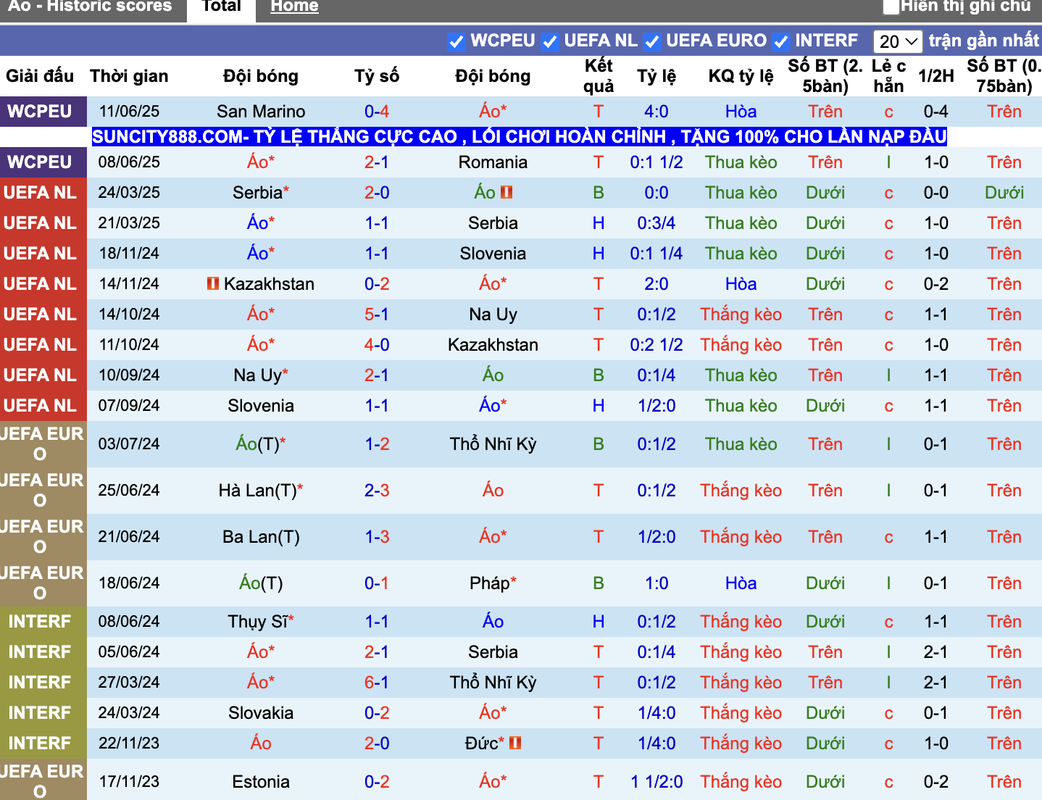The image size is (1042, 800).
Task: Select the Giải đấu column header
Action: 40,76
